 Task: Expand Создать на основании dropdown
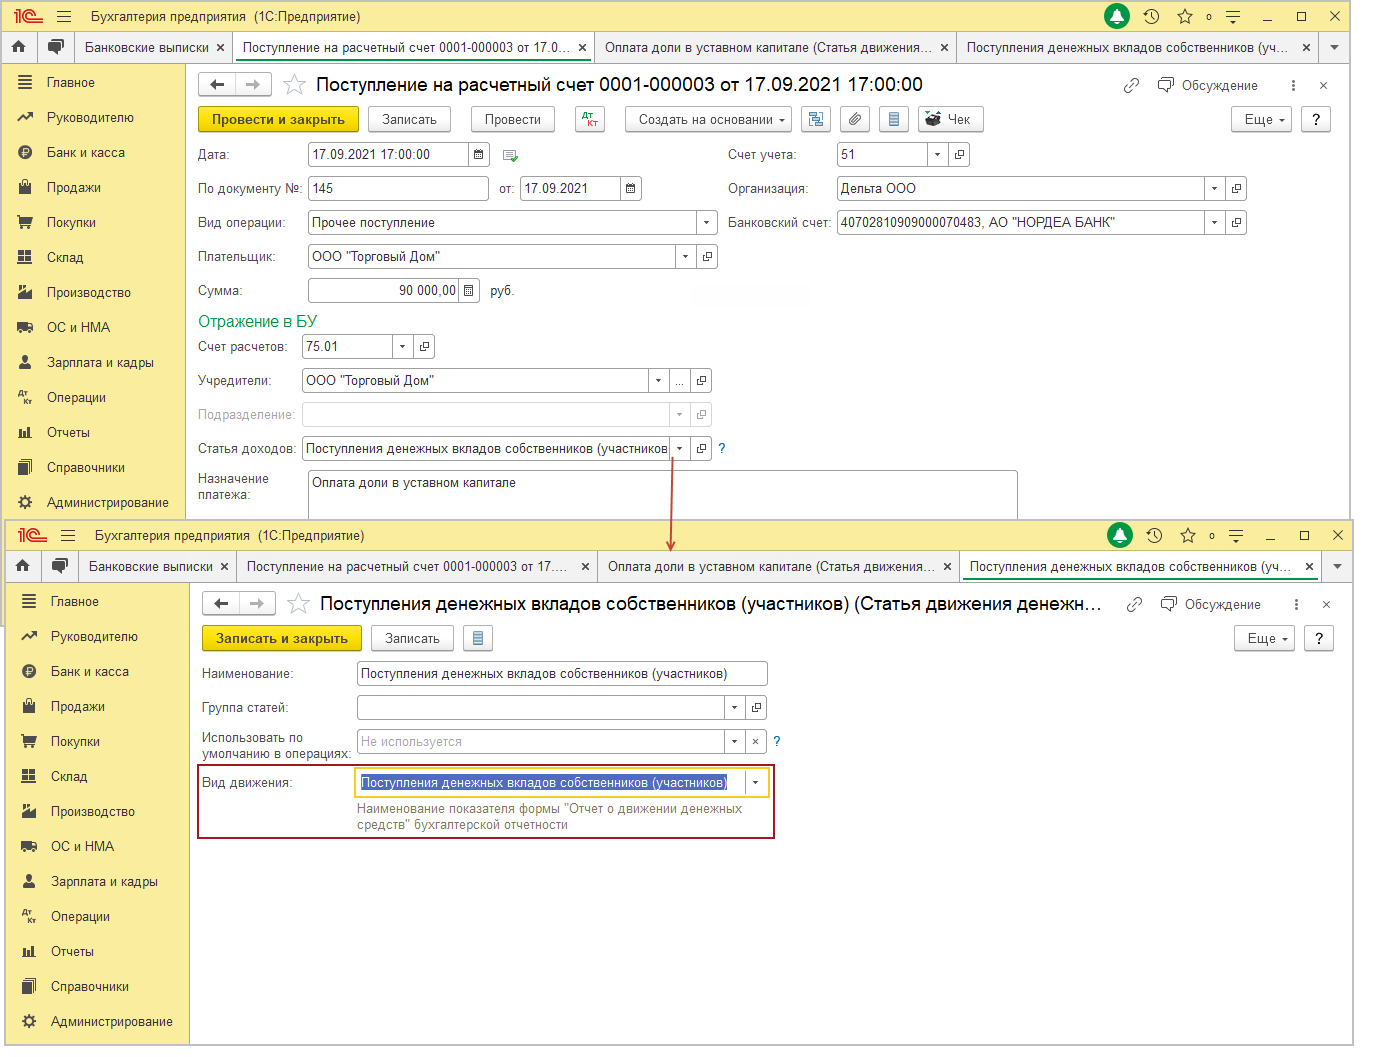coord(708,119)
